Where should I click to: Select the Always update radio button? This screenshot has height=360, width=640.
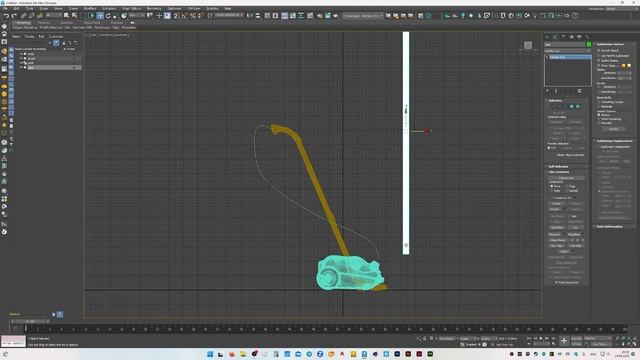[x=599, y=115]
